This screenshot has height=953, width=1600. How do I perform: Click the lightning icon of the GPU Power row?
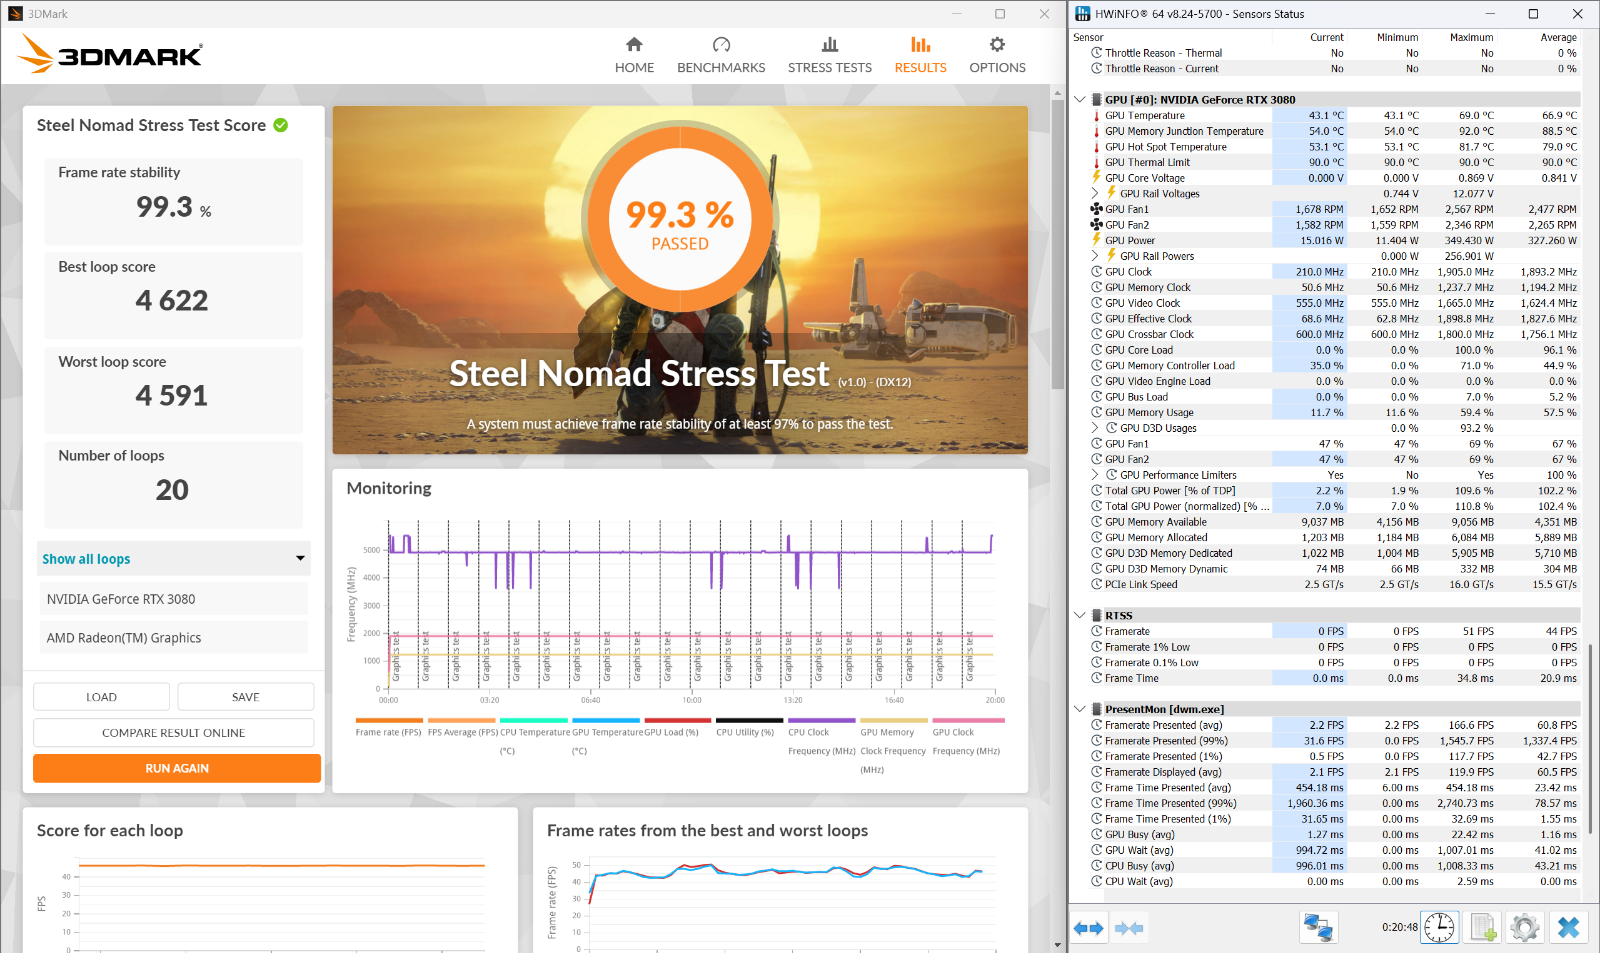[1097, 240]
